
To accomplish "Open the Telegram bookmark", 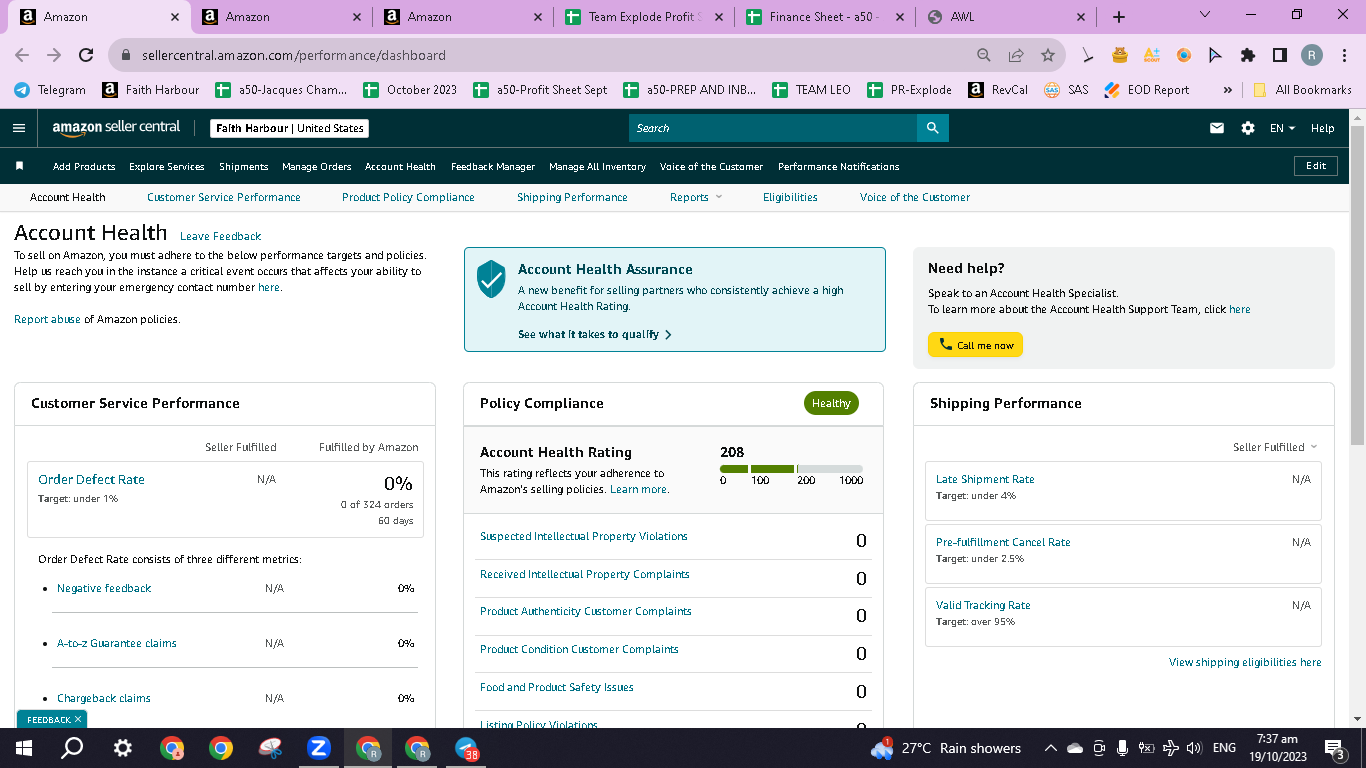I will (50, 89).
